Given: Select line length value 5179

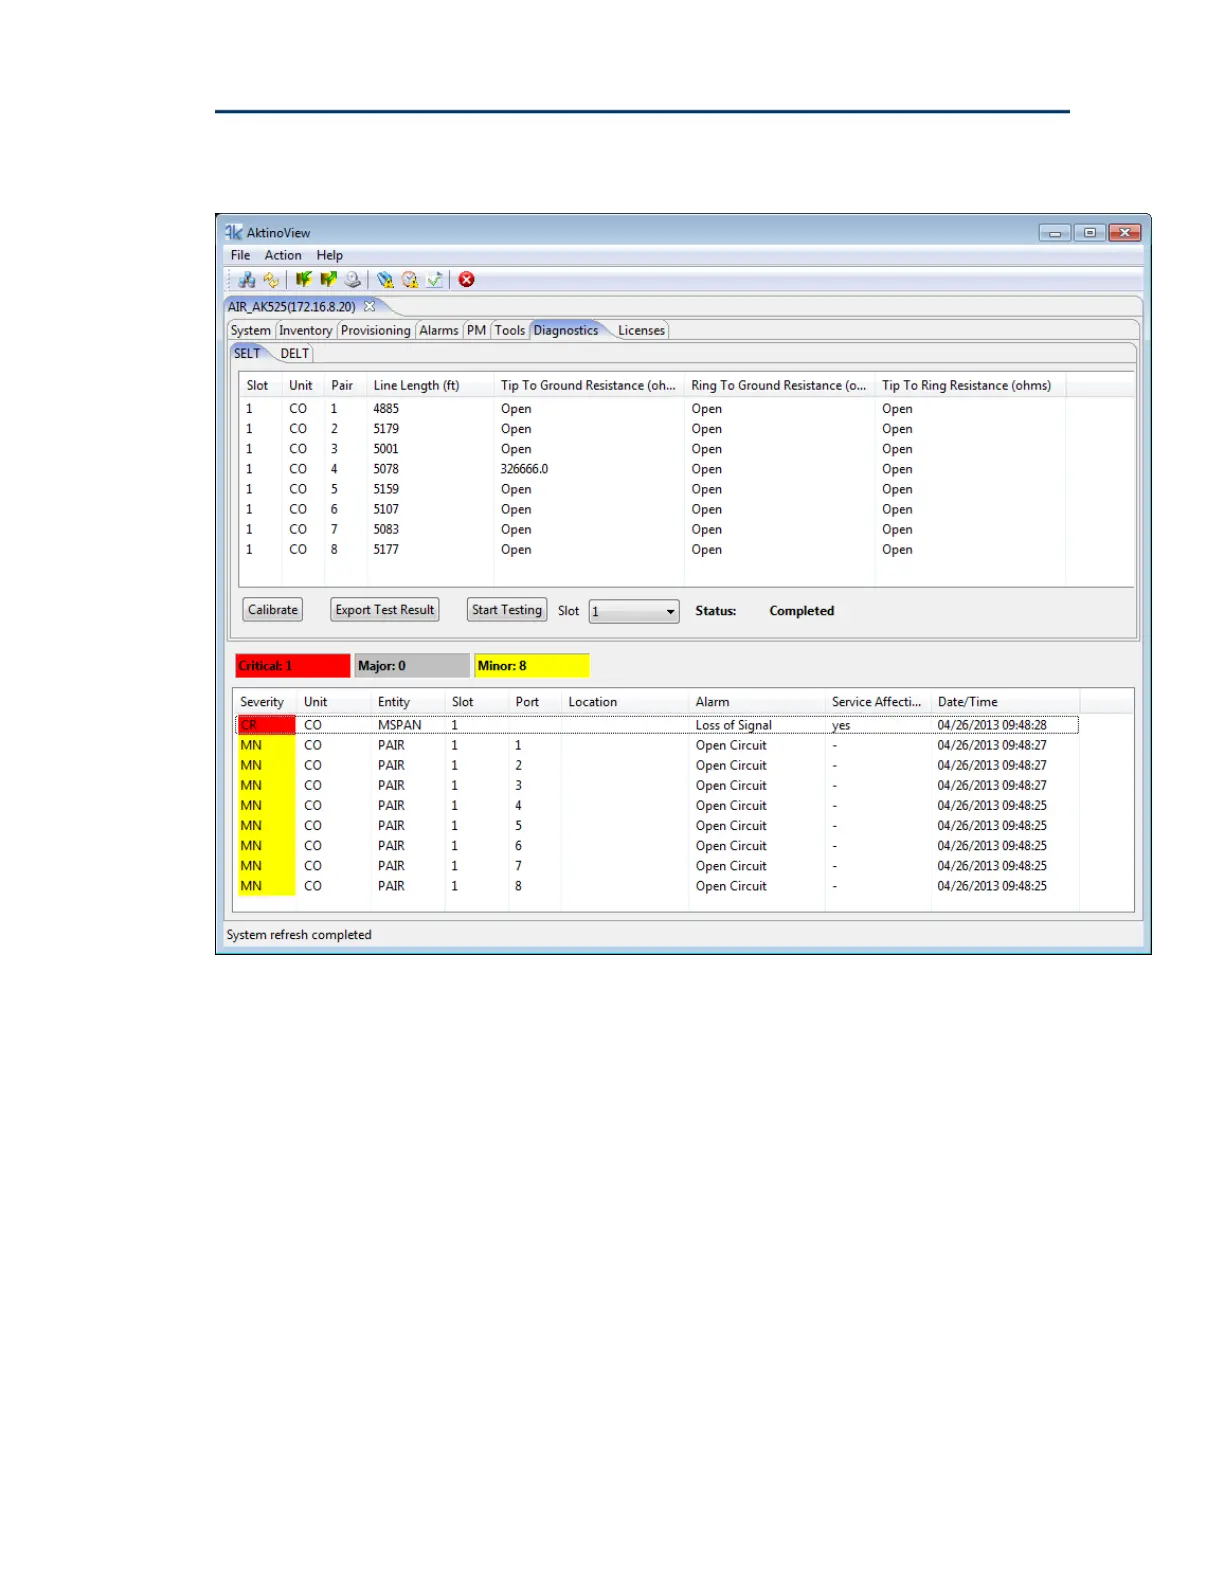Looking at the screenshot, I should 386,429.
